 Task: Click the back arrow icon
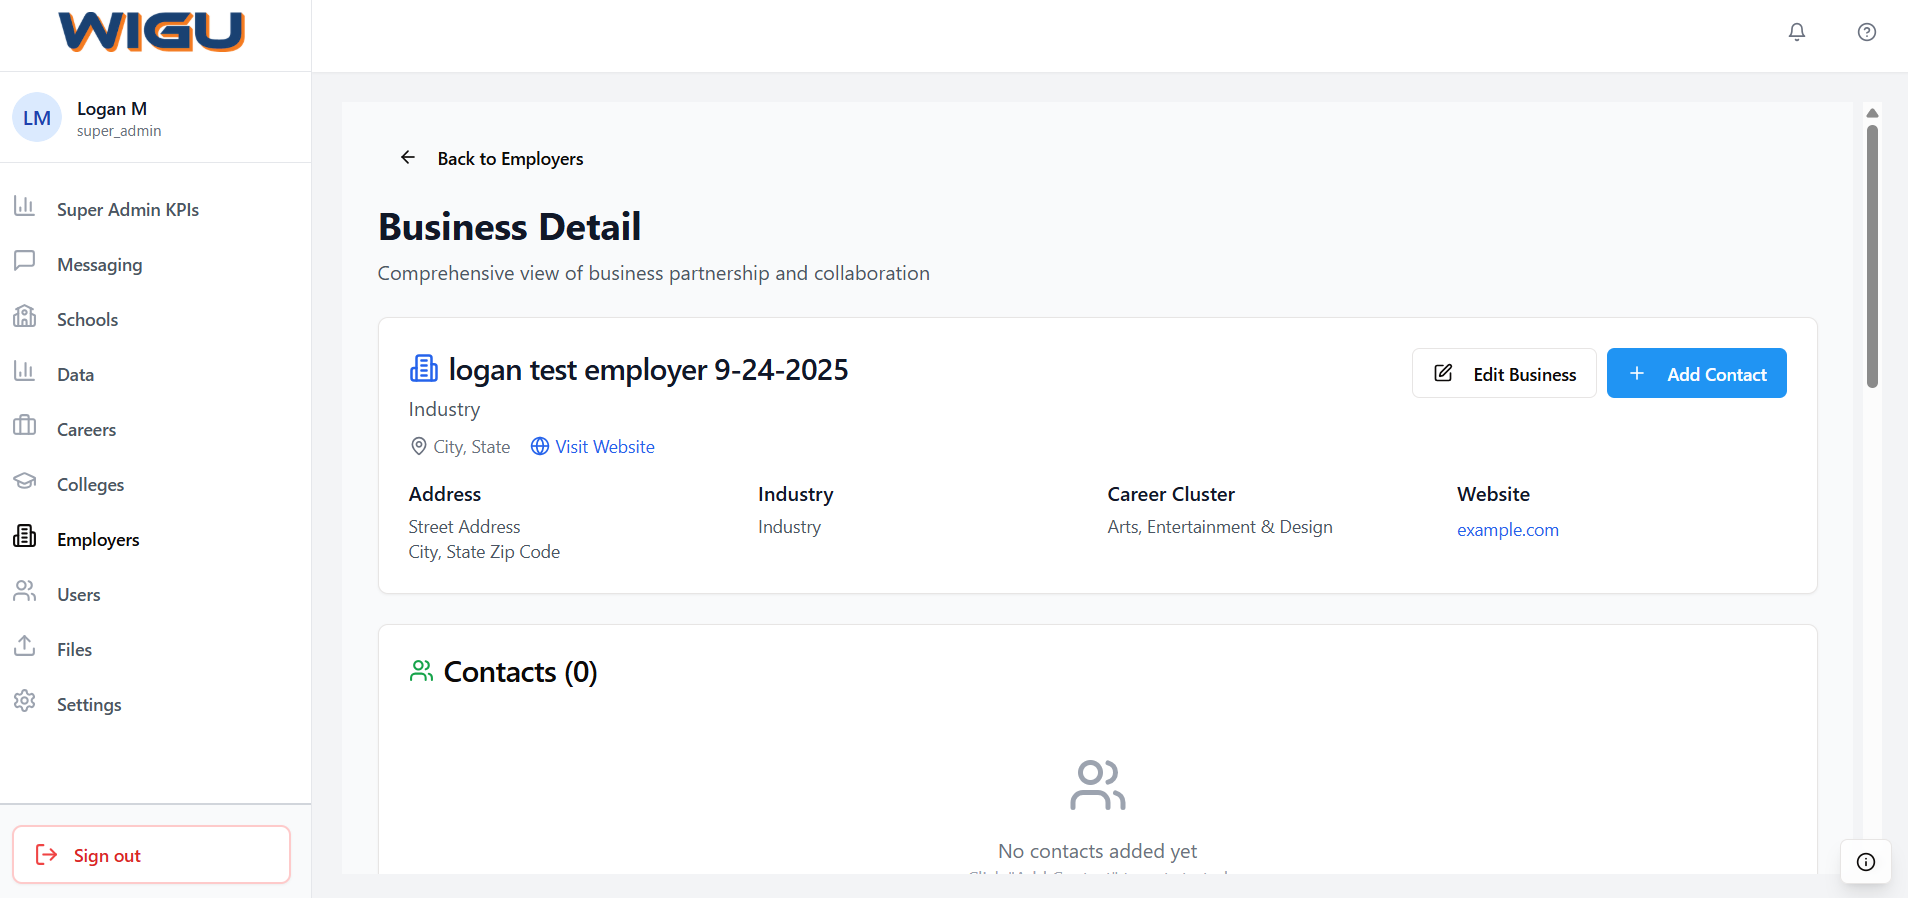408,157
